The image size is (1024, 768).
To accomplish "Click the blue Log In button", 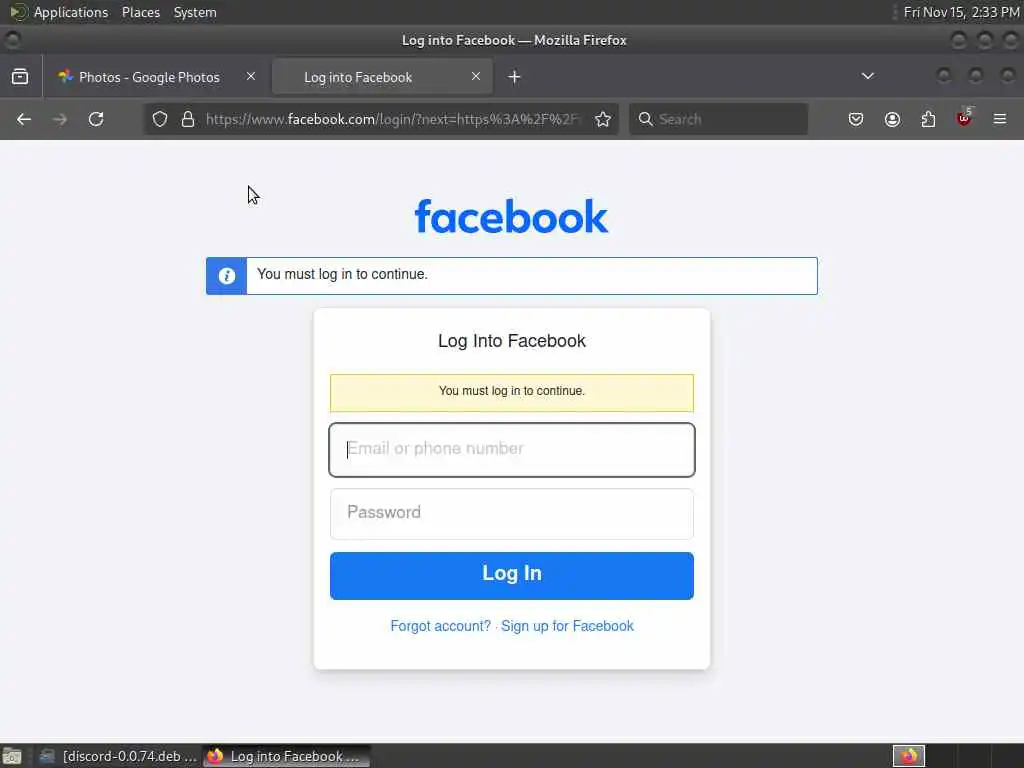I will coord(512,575).
